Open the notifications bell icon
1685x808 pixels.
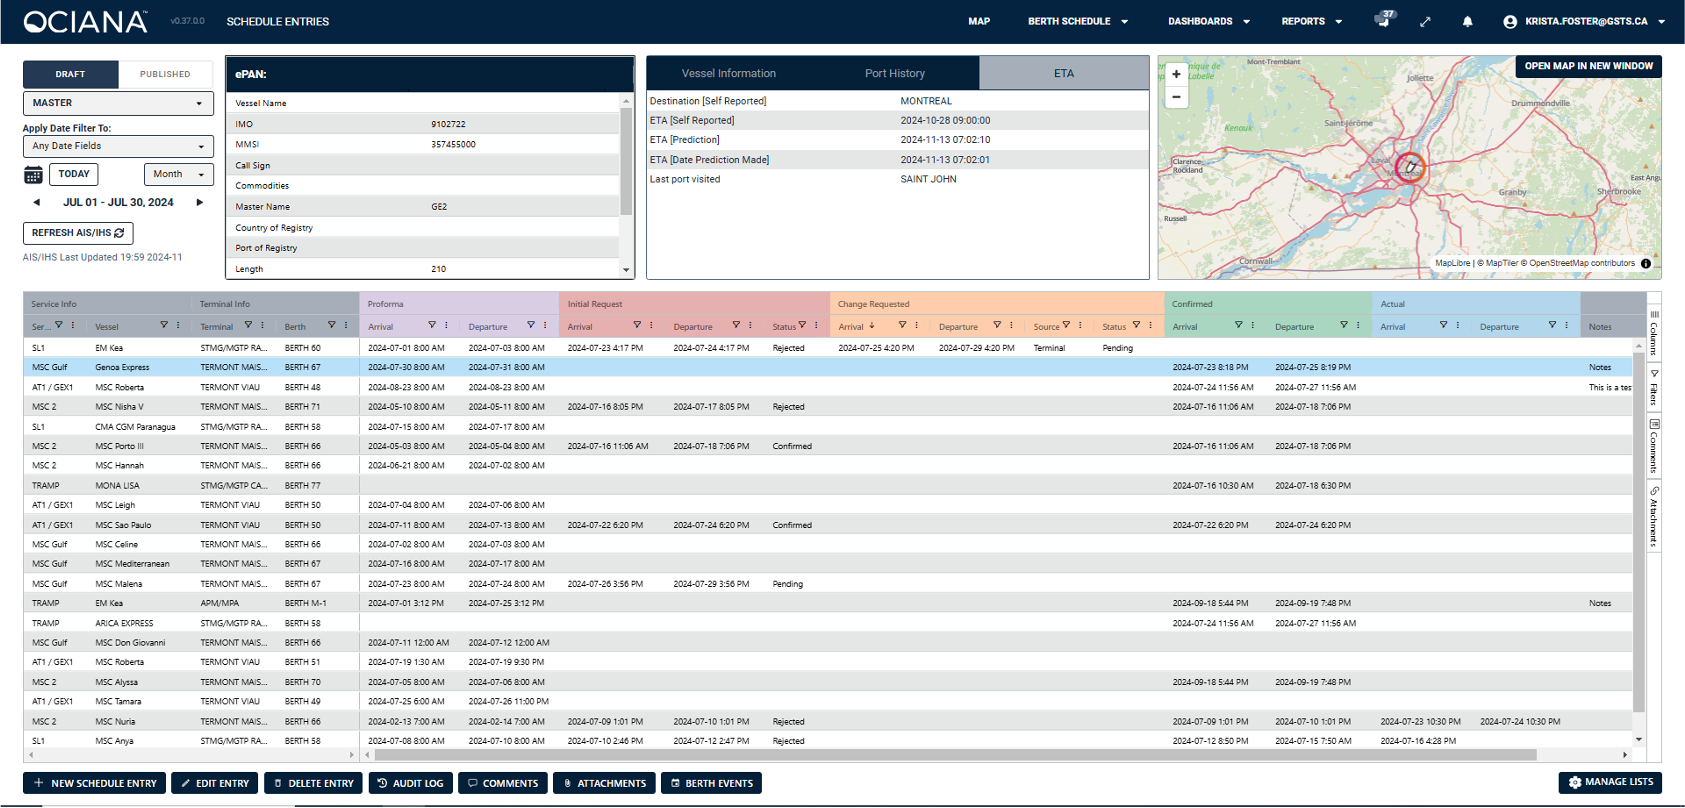[1467, 21]
